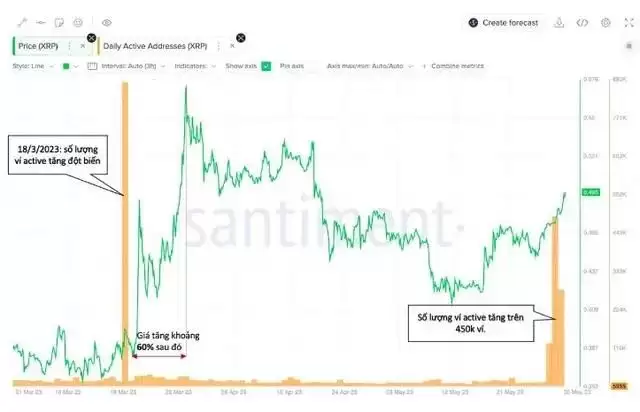Click the Create forecast button
The width and height of the screenshot is (640, 412).
coord(504,22)
